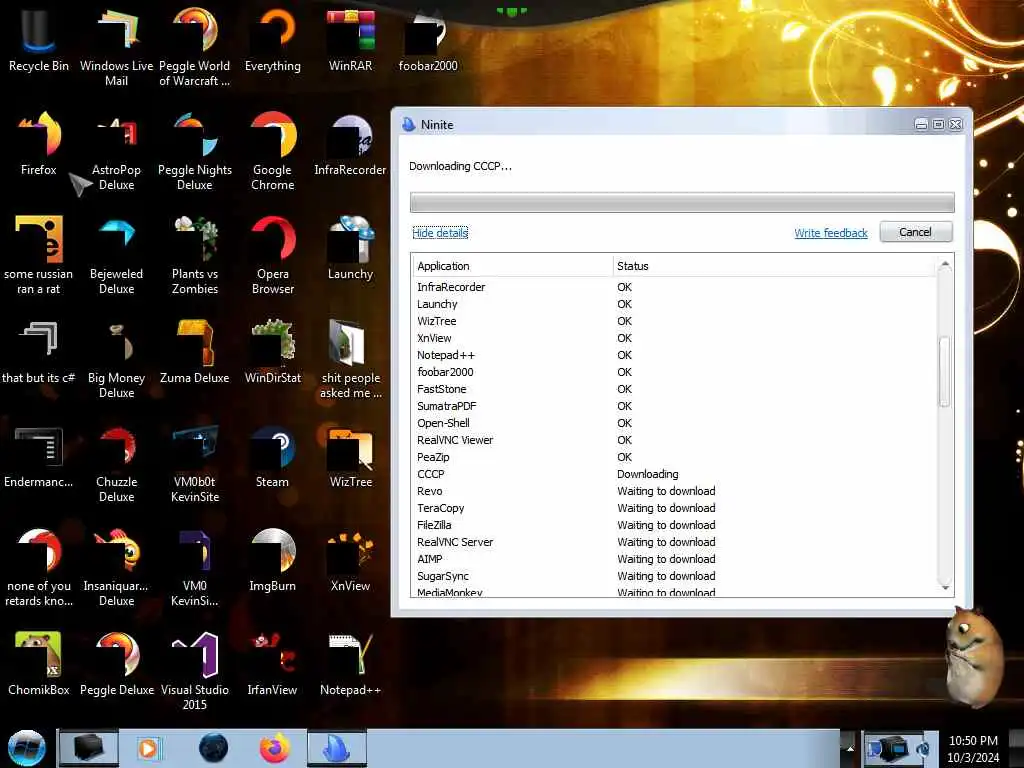Select the IrfanView desktop icon

pos(272,663)
